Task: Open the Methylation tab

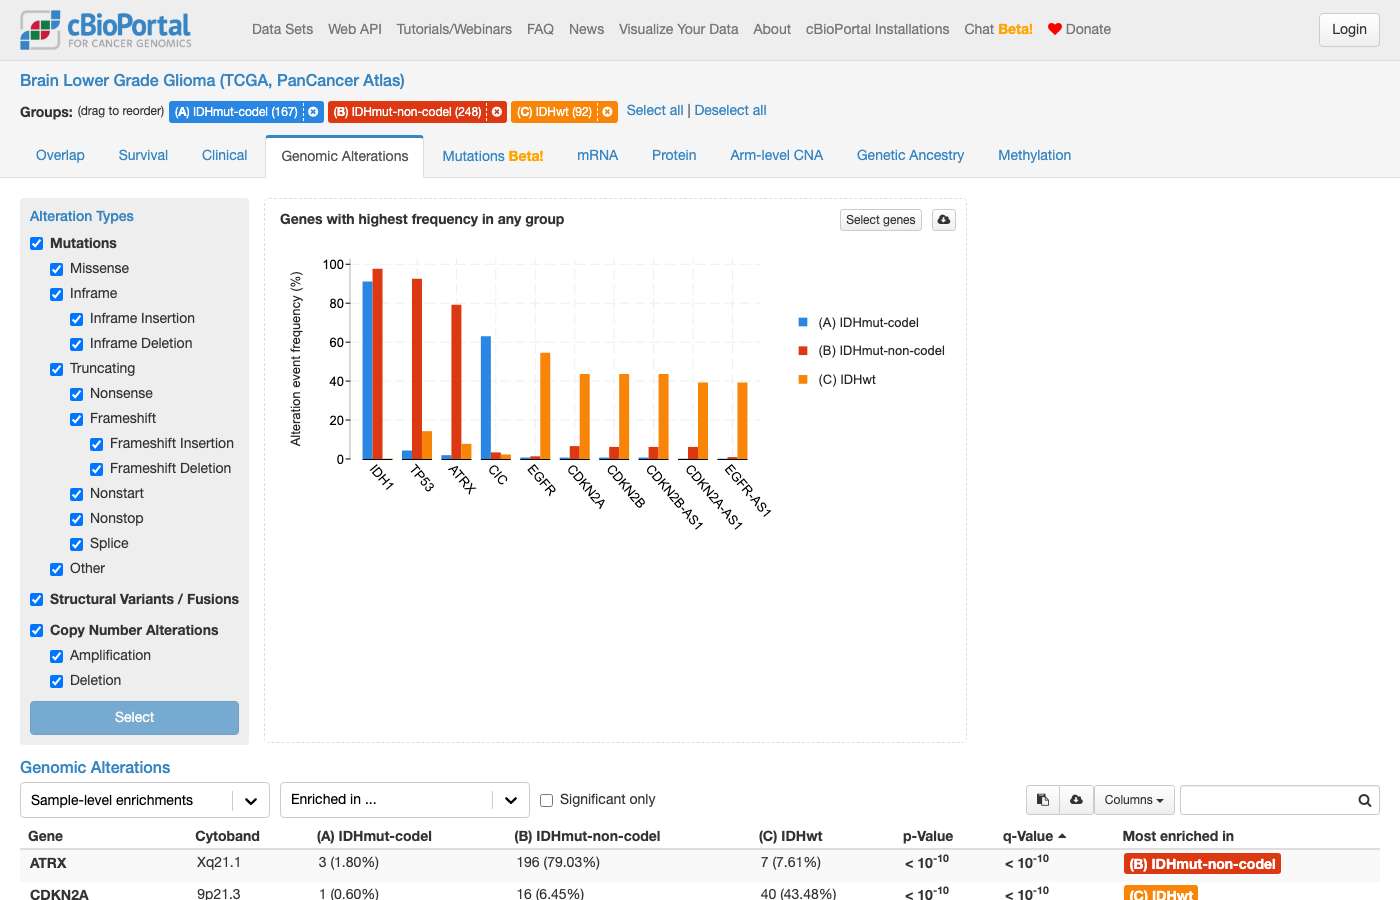Action: pos(1034,155)
